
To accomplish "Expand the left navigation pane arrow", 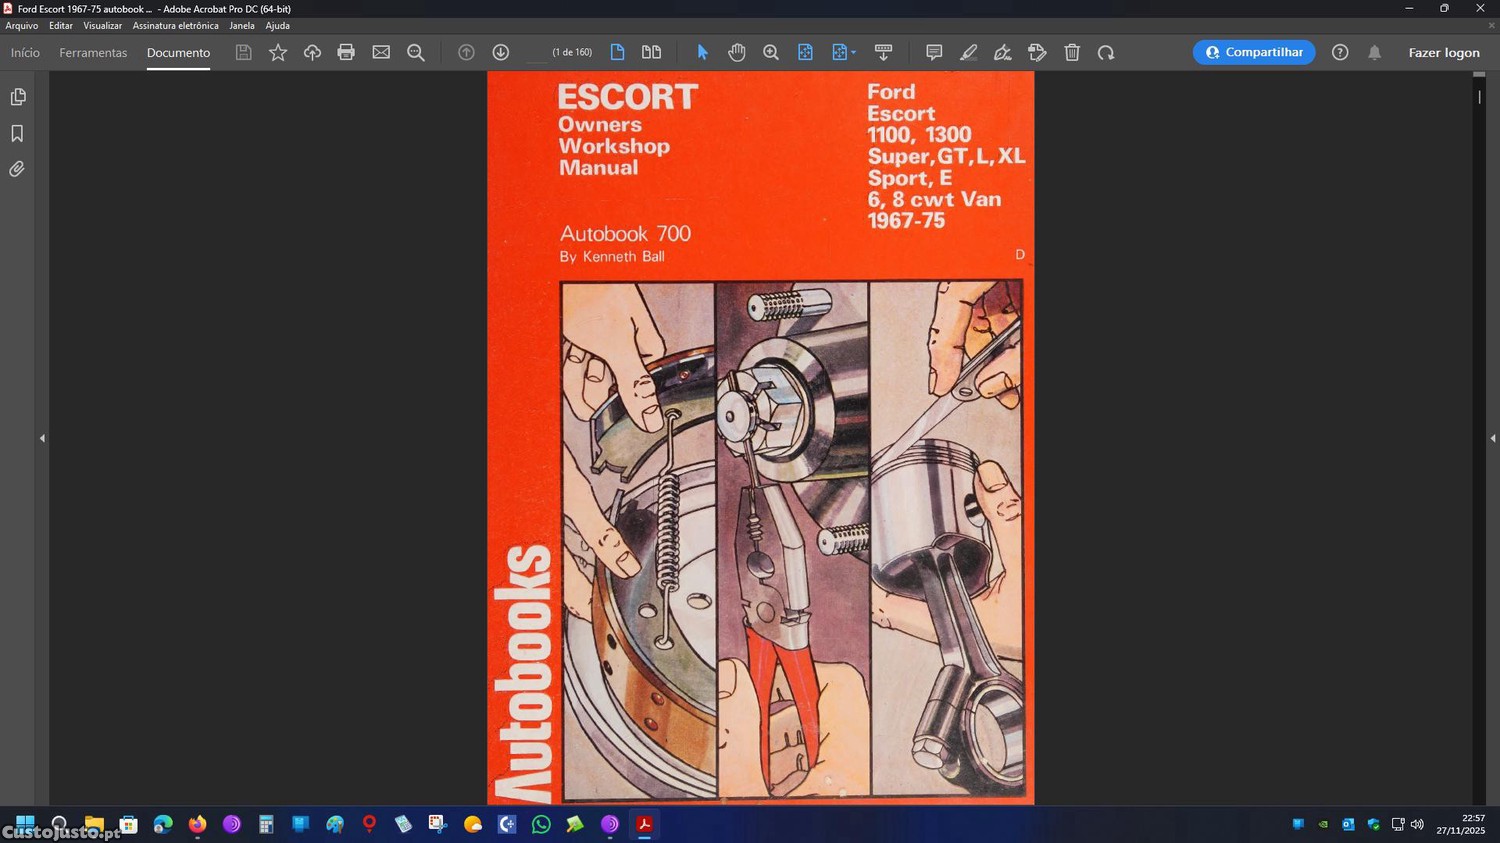I will [x=42, y=438].
